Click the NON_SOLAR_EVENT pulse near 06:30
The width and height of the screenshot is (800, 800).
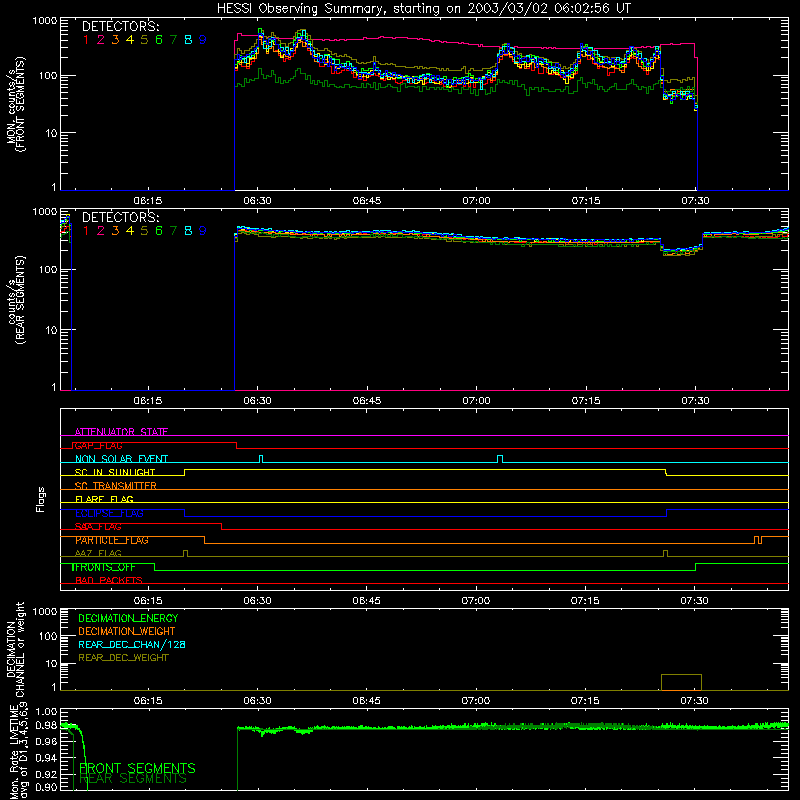coord(261,459)
